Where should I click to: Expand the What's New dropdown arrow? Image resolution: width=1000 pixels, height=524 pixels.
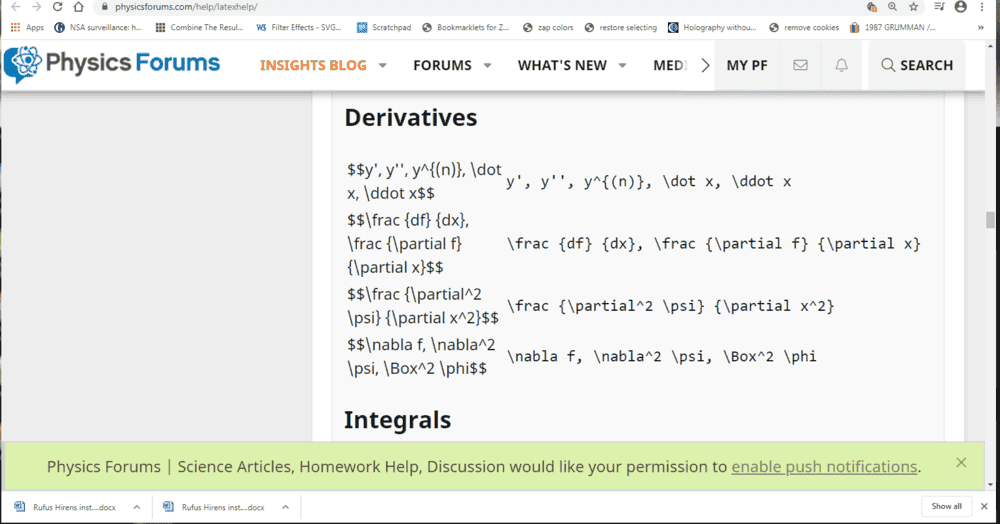coord(623,66)
